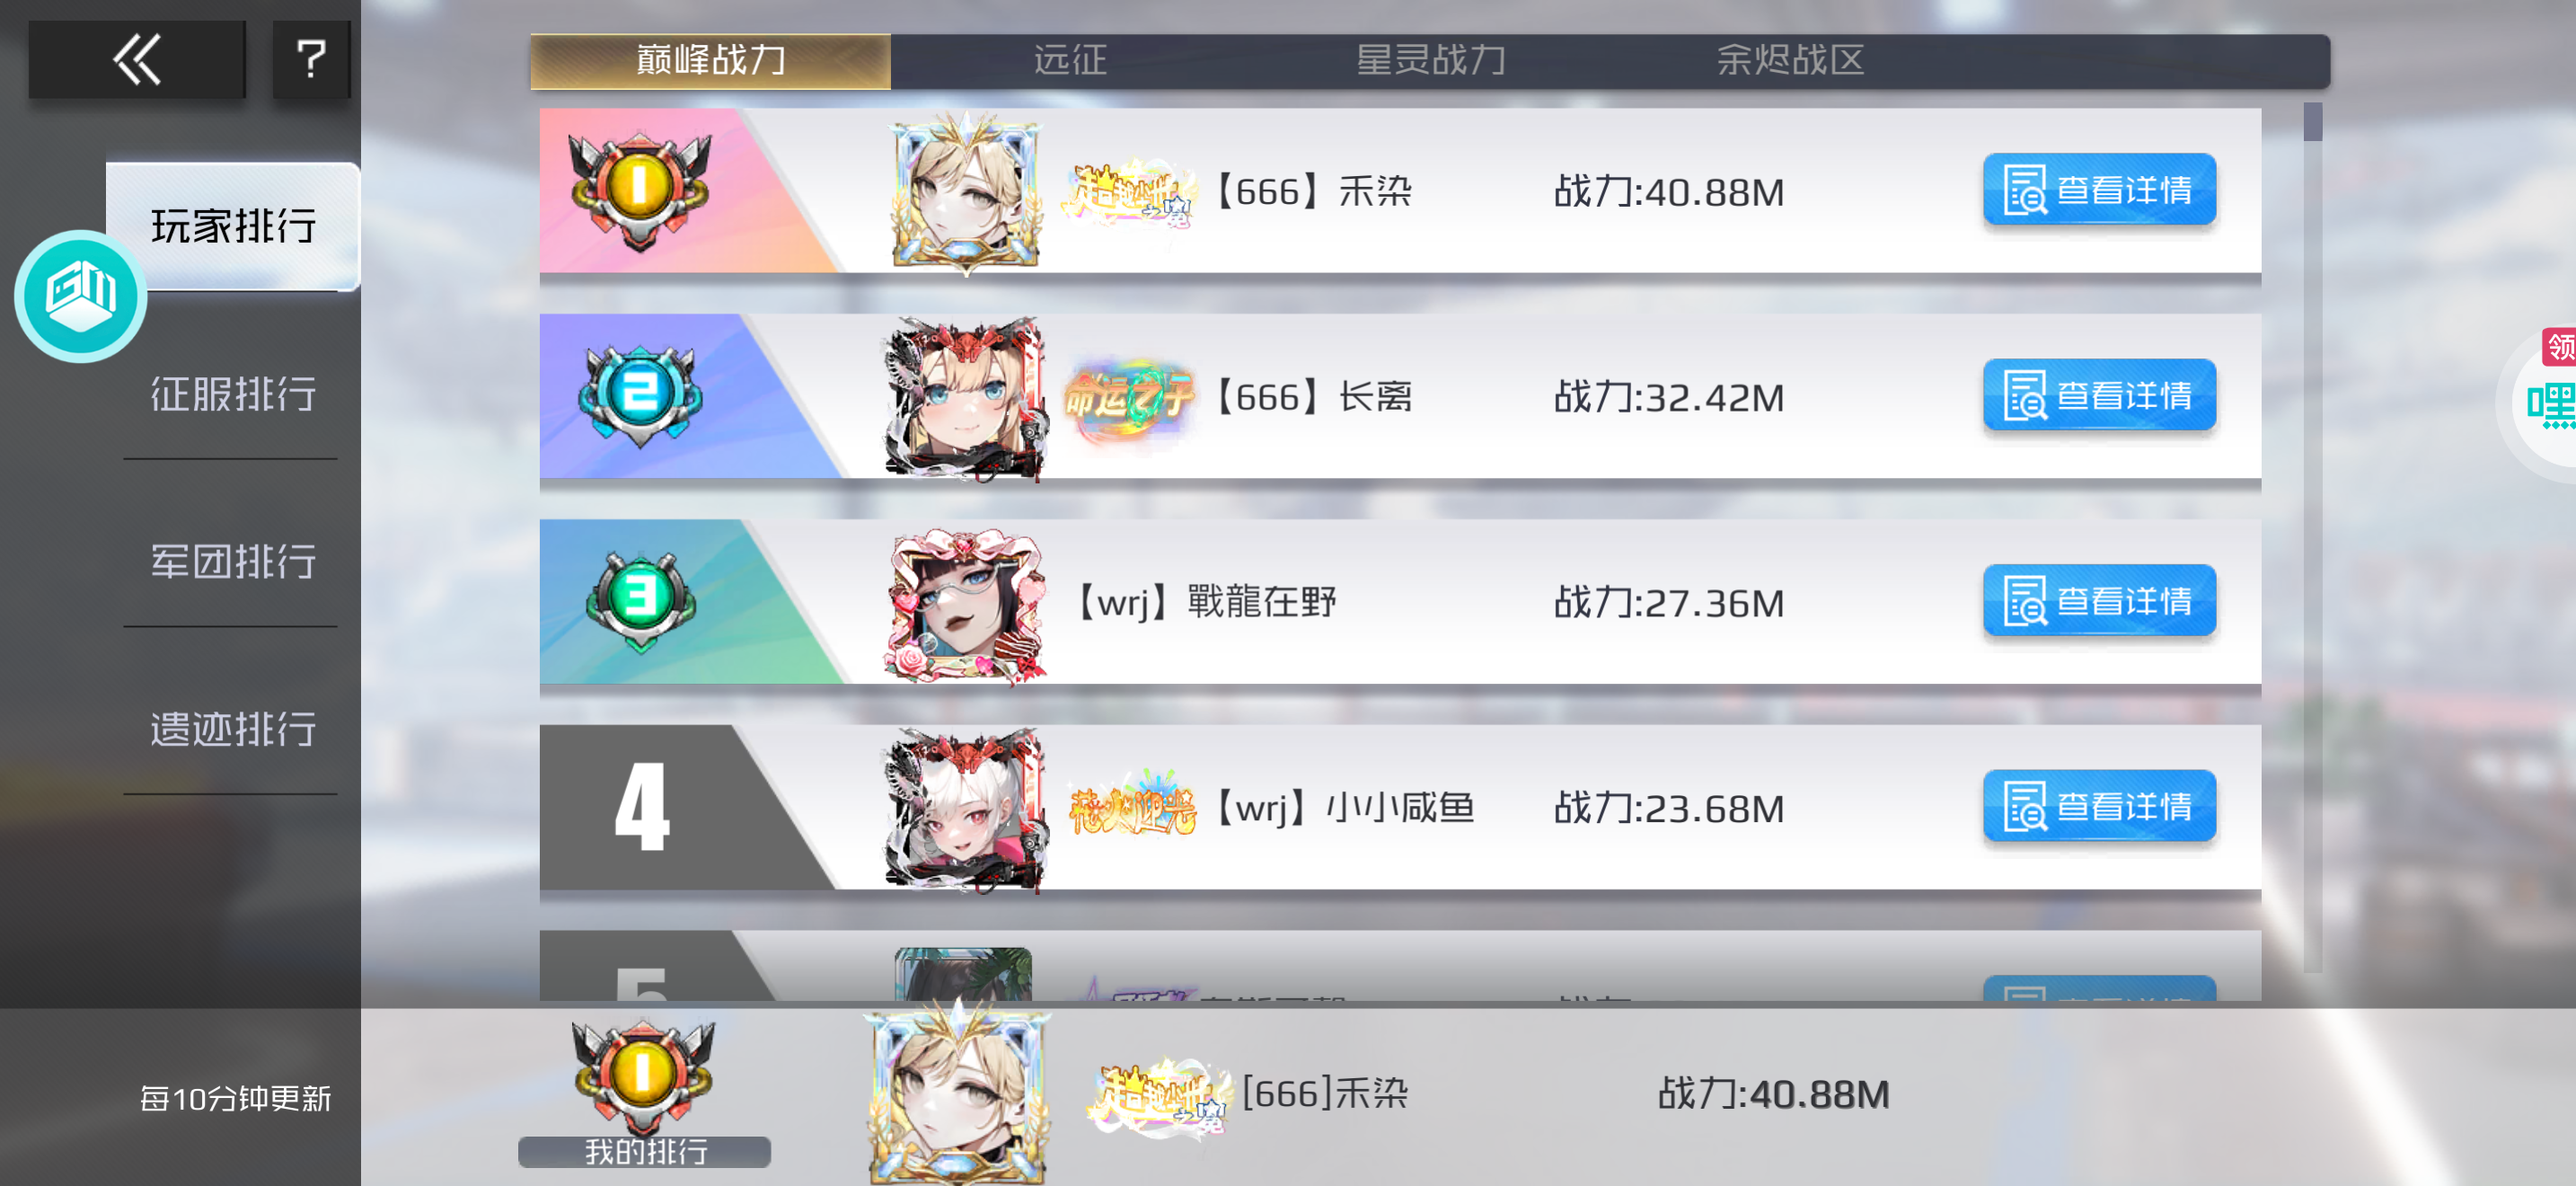Click the double-chevron back arrow icon

tap(137, 60)
